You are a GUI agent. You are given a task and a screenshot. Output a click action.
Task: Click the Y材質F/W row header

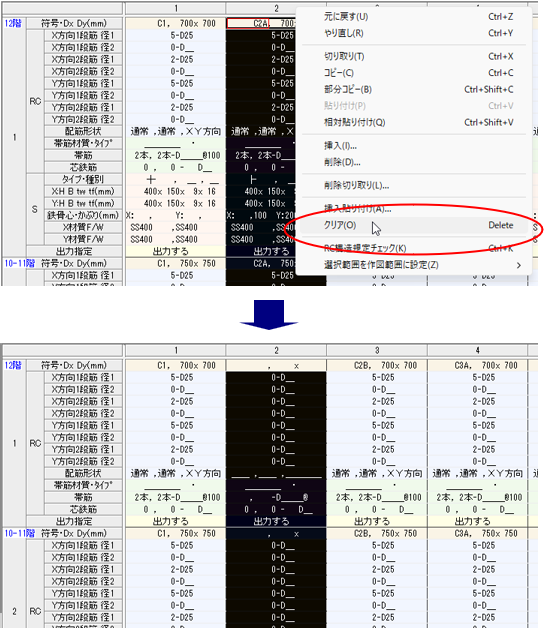tap(83, 239)
